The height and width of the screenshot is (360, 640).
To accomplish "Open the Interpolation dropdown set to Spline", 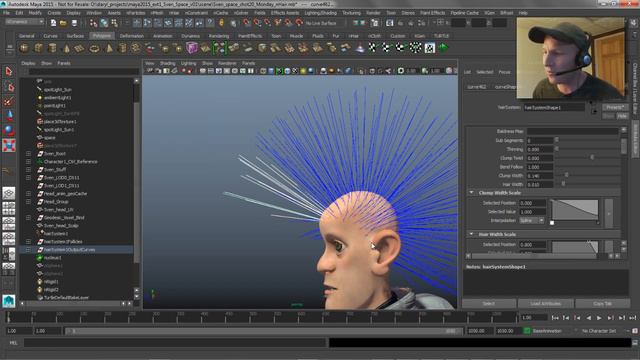I will (x=532, y=220).
